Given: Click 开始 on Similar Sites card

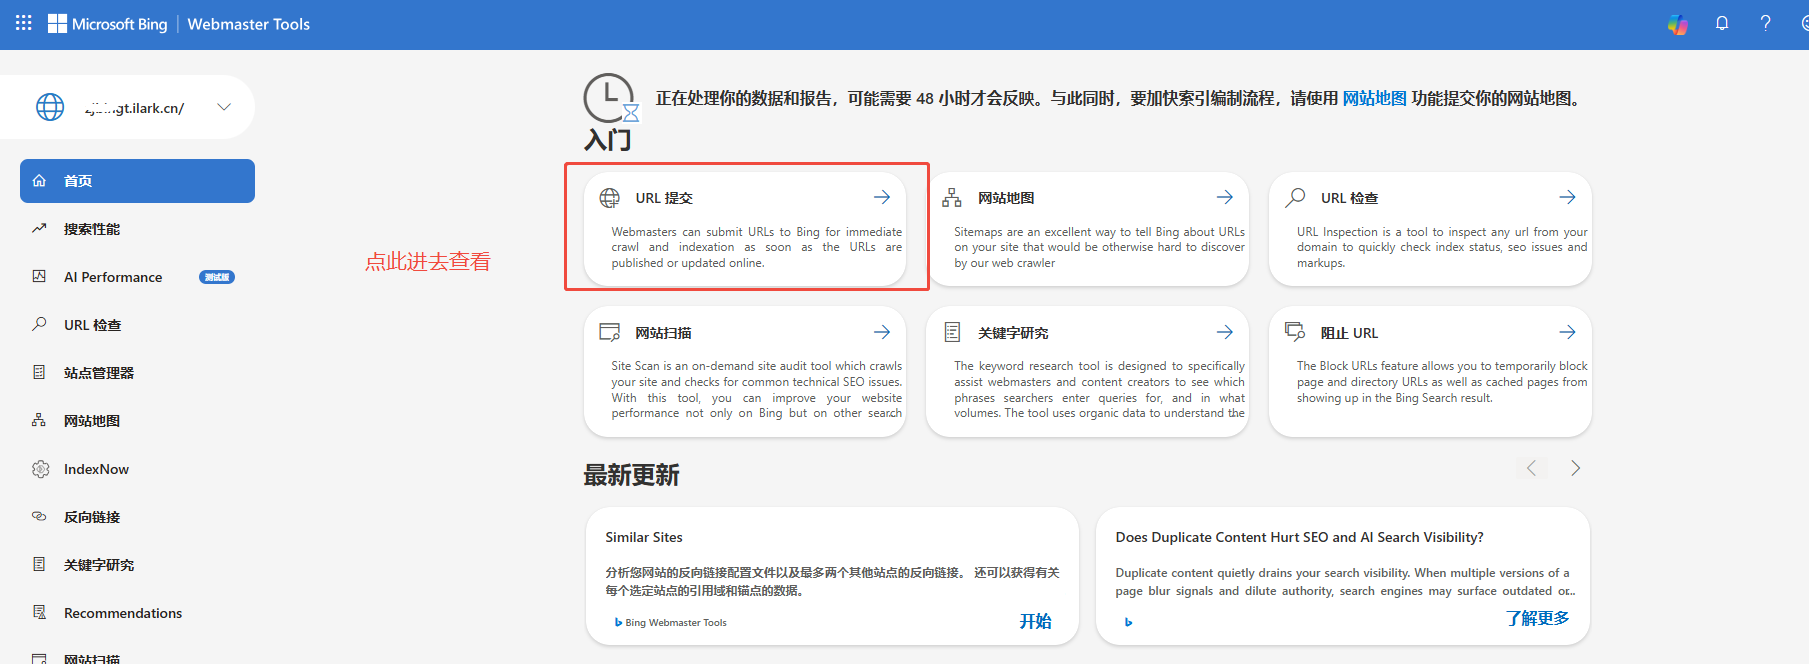Looking at the screenshot, I should [x=1035, y=621].
